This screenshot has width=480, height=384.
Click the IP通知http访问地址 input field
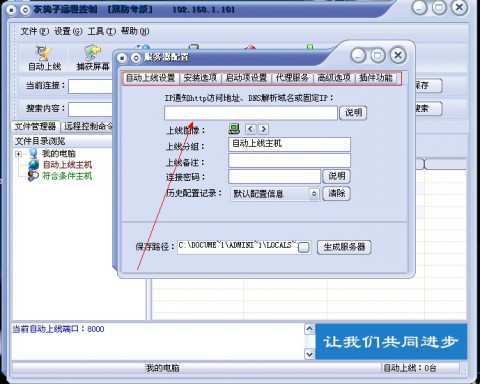point(251,113)
